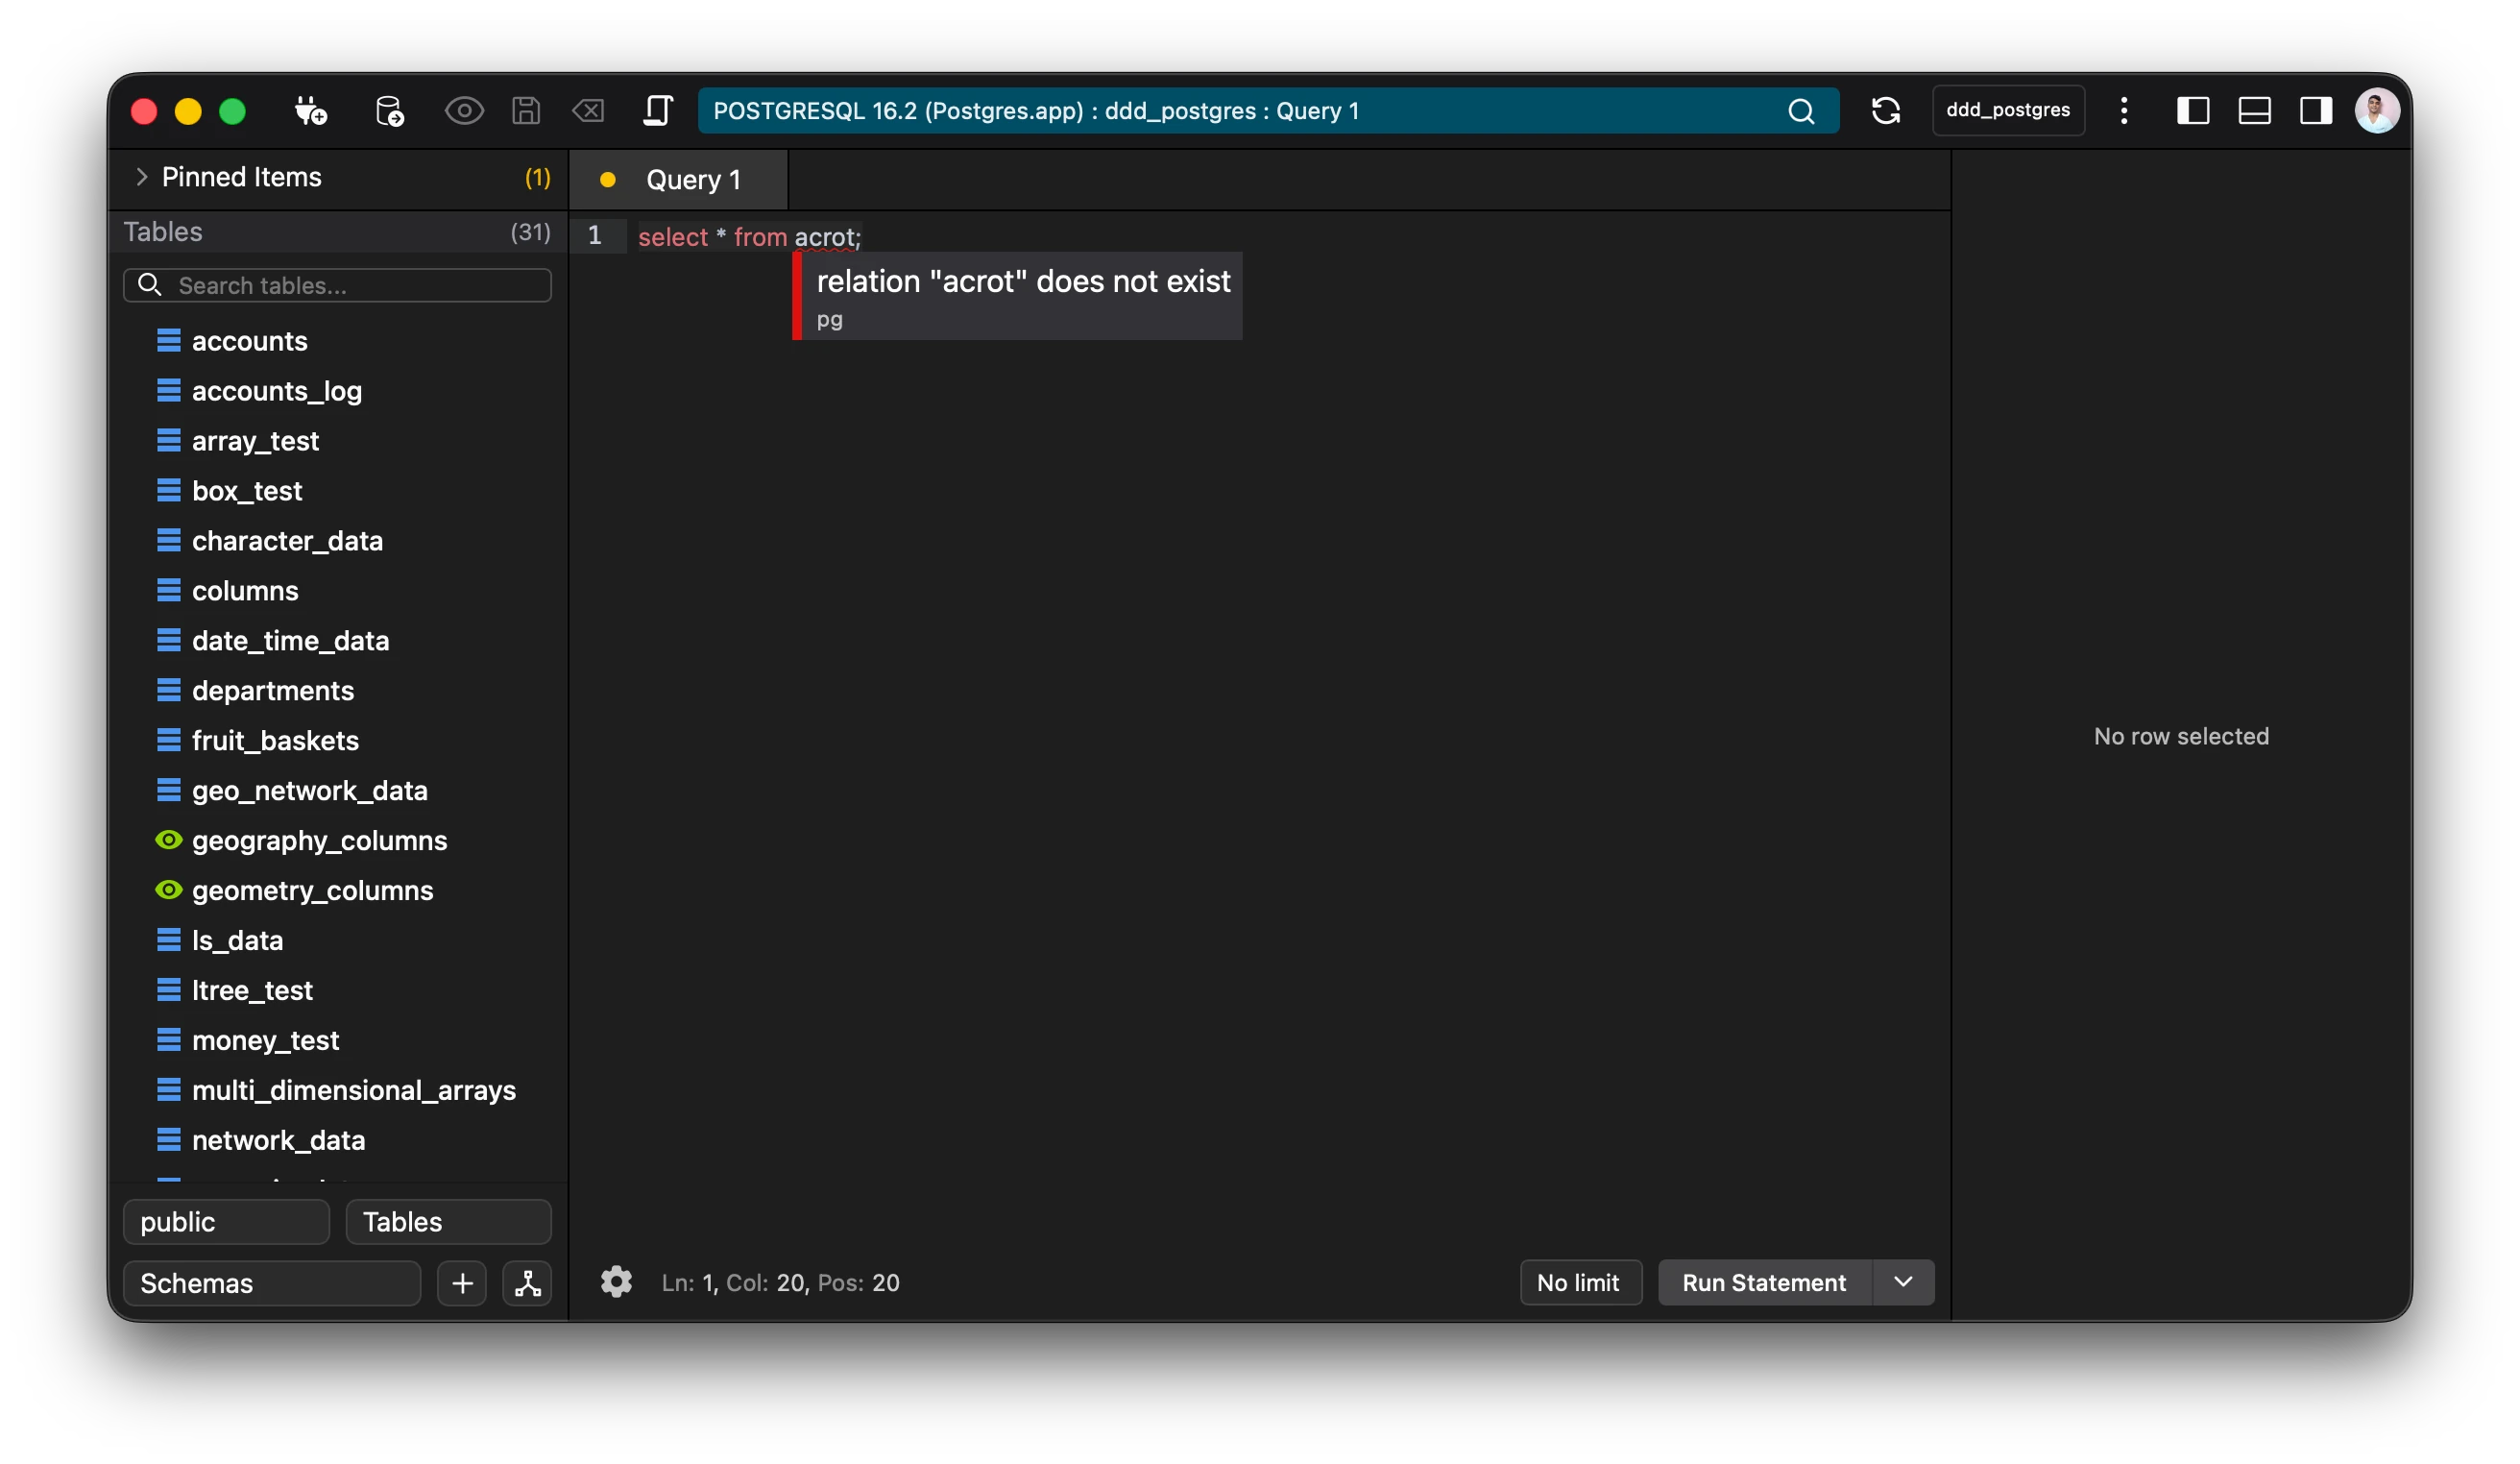Screen dimensions: 2520x1464
Task: Click the Search tables input field
Action: [350, 286]
